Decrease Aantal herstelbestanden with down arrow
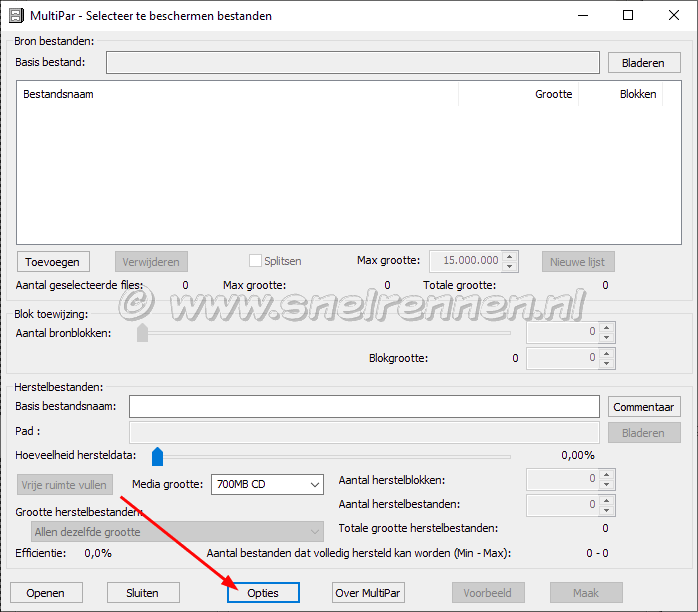This screenshot has height=612, width=698. pyautogui.click(x=607, y=511)
